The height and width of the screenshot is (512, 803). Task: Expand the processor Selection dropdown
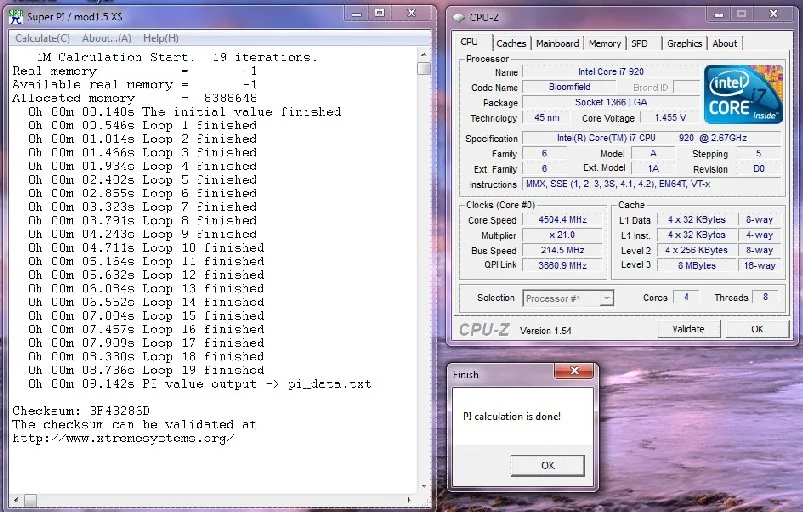pos(606,298)
